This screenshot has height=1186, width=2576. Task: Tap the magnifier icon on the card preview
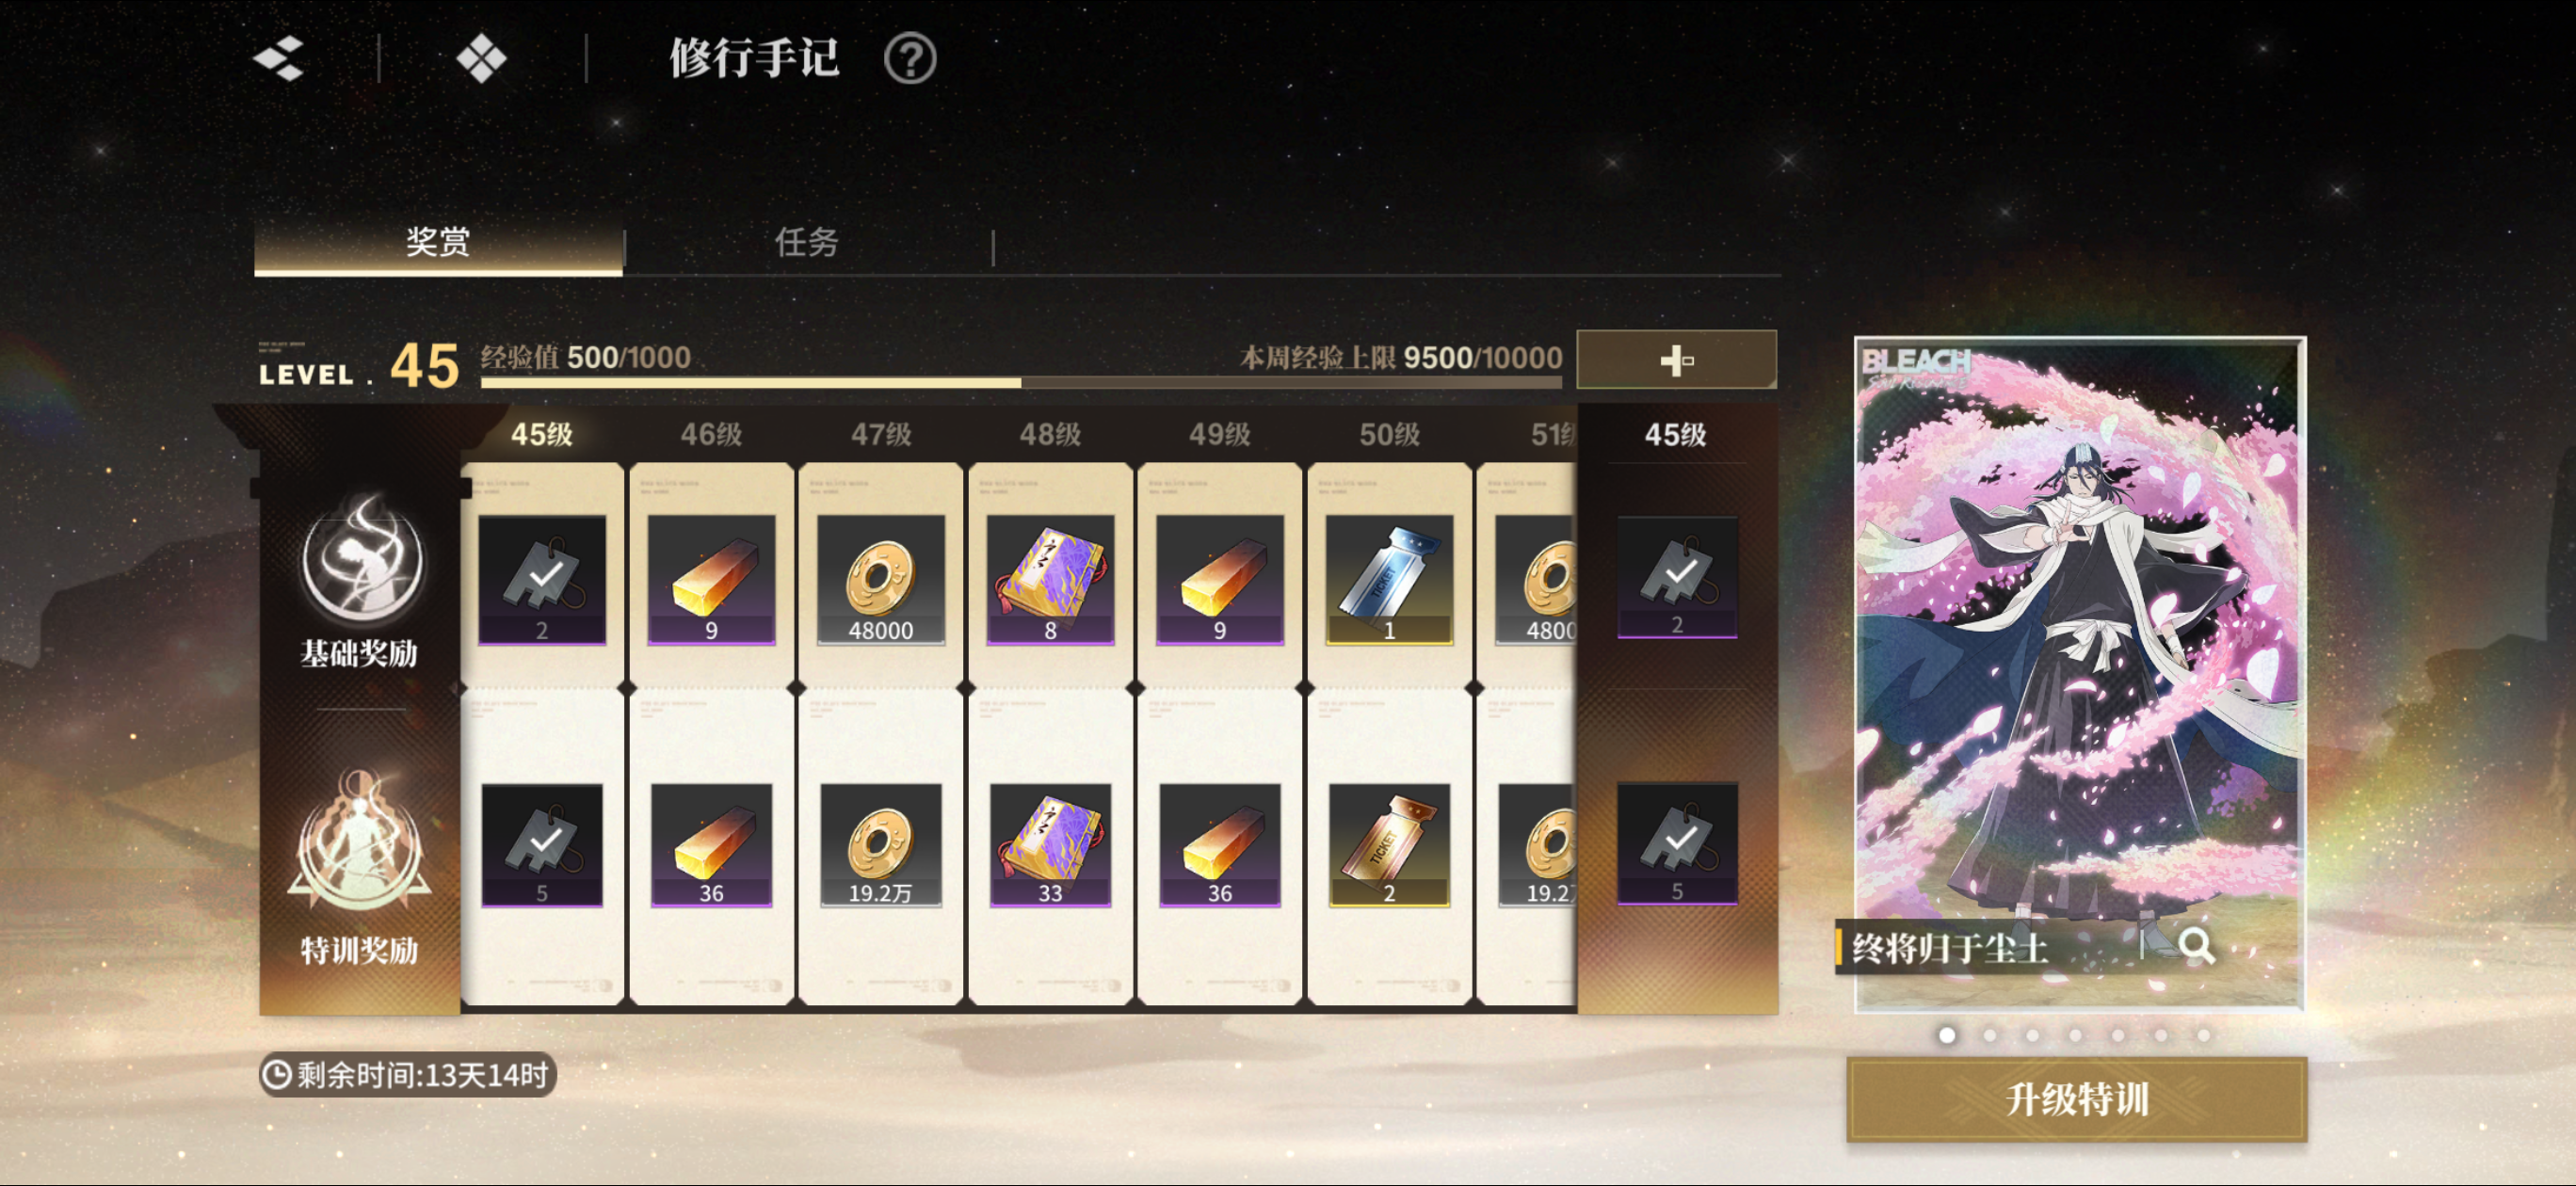pyautogui.click(x=2197, y=945)
